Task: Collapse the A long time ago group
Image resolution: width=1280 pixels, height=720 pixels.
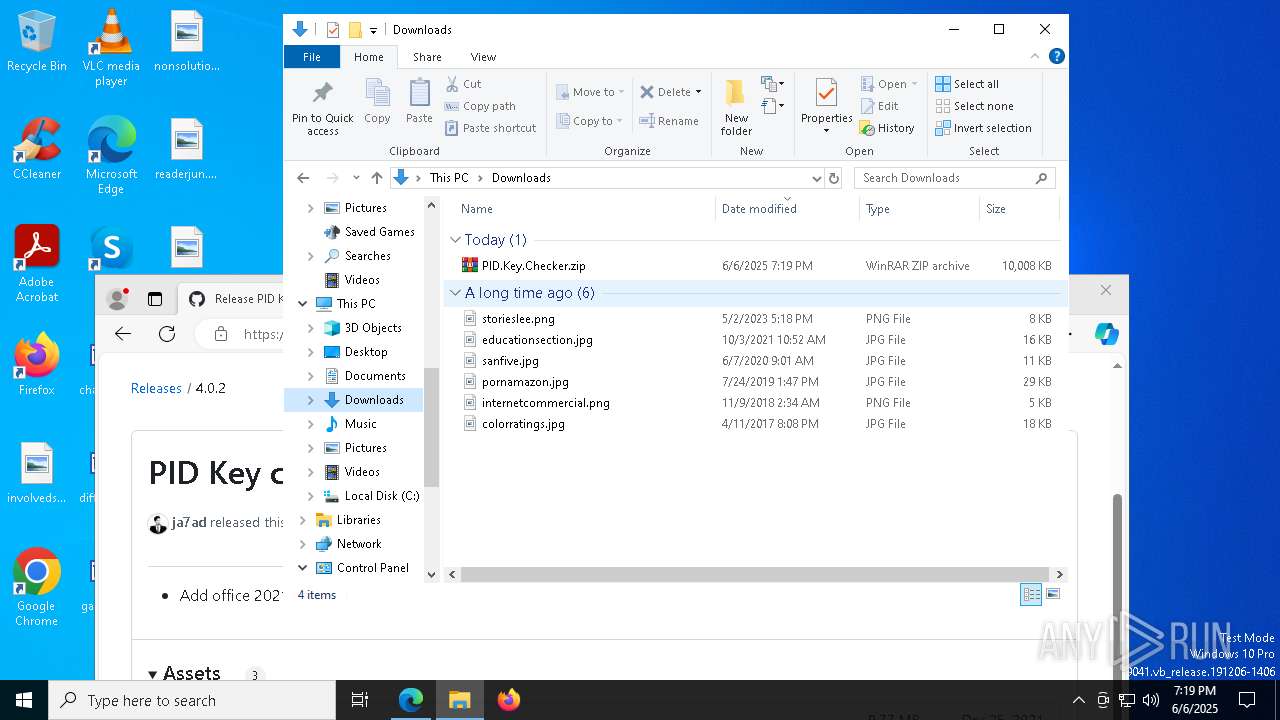Action: (455, 293)
